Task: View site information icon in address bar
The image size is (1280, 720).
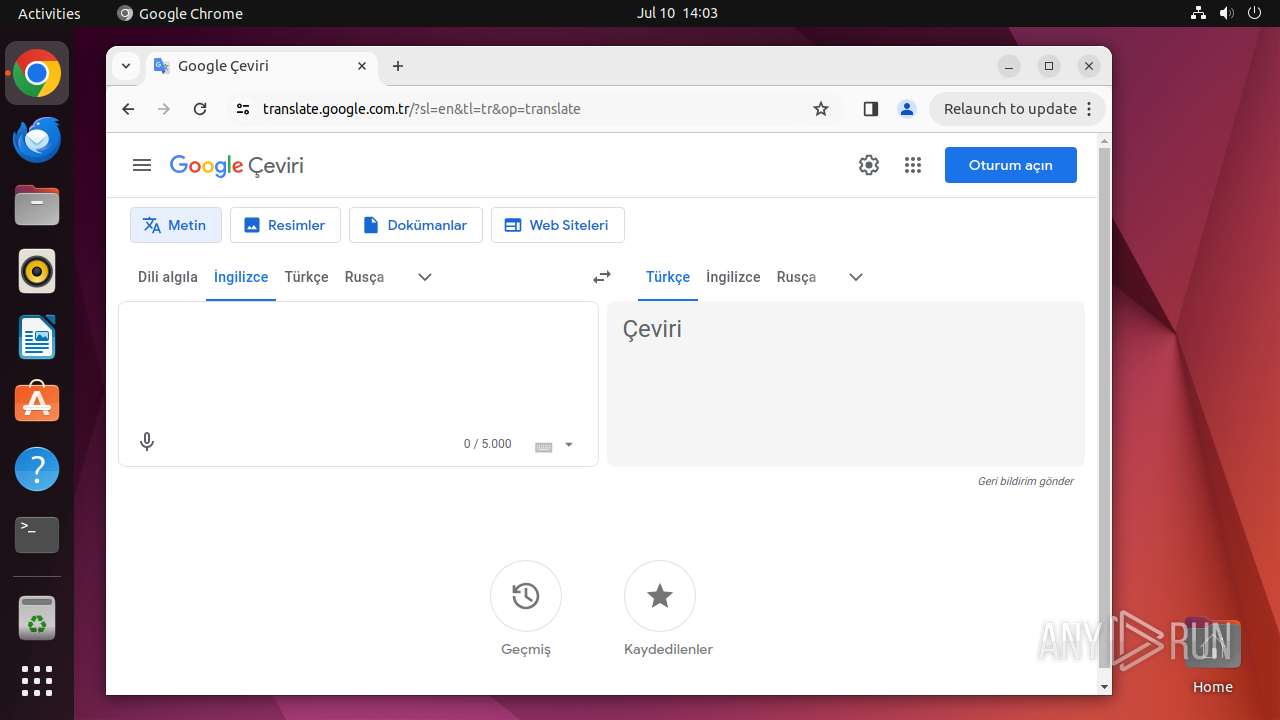Action: (242, 109)
